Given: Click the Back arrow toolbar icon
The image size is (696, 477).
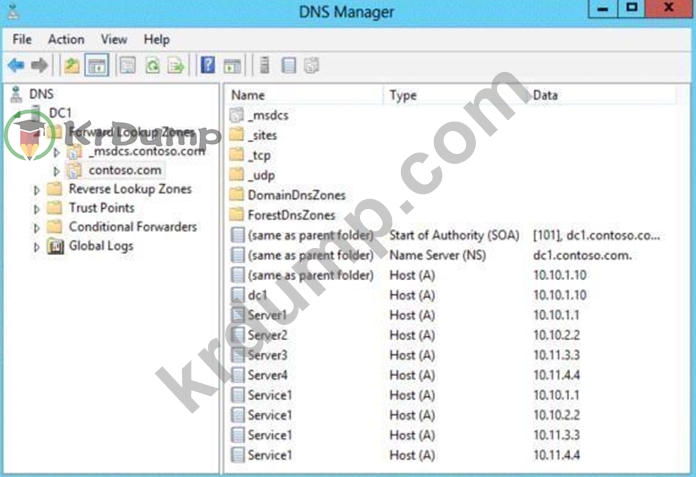Looking at the screenshot, I should [16, 66].
